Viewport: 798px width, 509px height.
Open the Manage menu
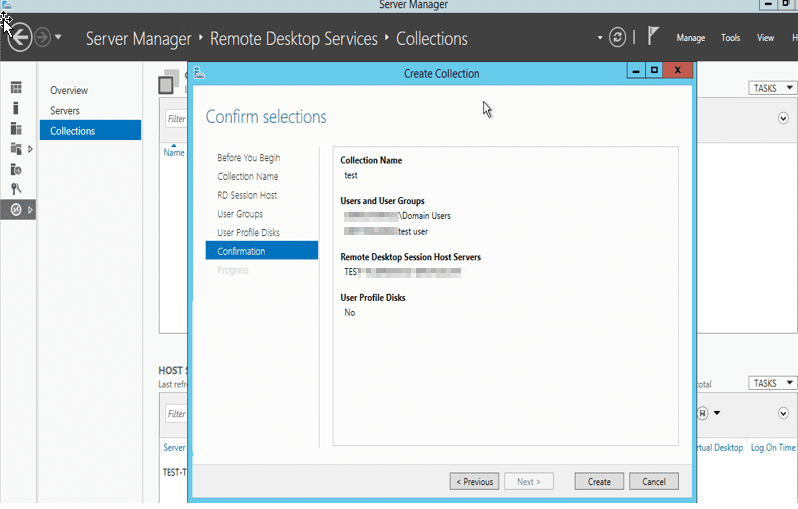point(690,38)
